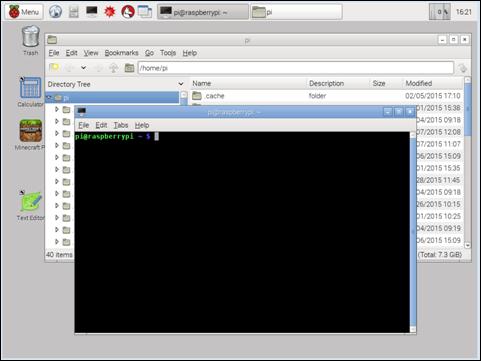Switch to the pi file manager taskbar button

tap(296, 12)
